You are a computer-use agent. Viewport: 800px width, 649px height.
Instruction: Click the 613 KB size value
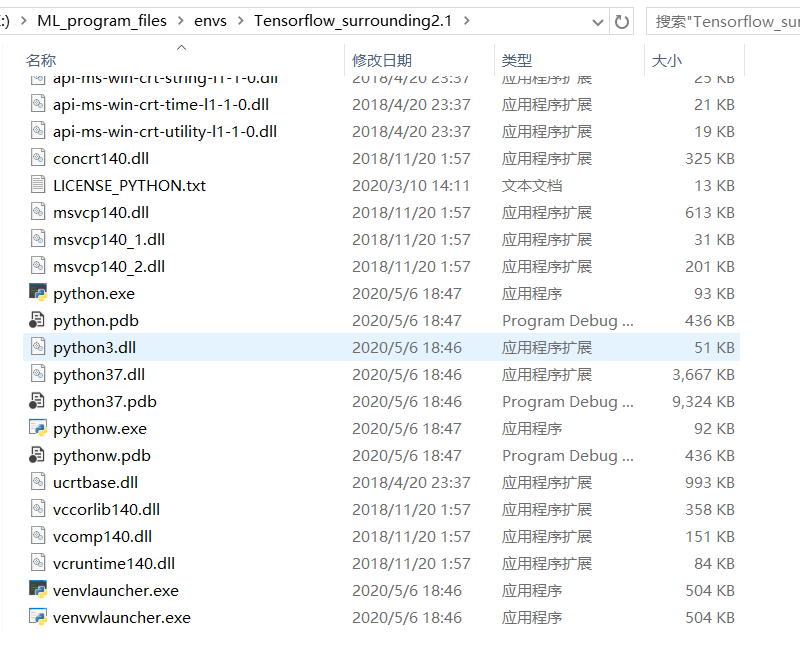tap(710, 213)
